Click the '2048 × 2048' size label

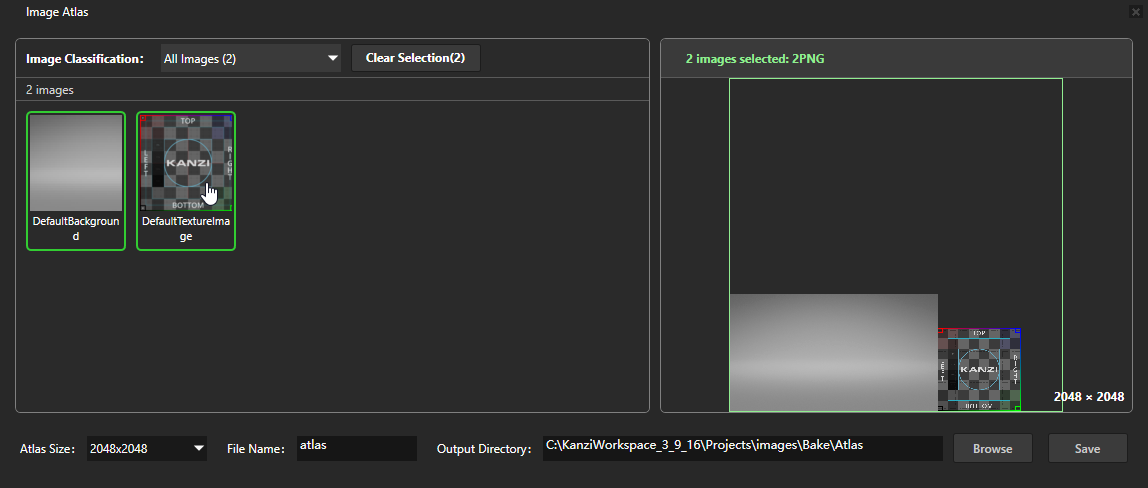click(x=1089, y=397)
